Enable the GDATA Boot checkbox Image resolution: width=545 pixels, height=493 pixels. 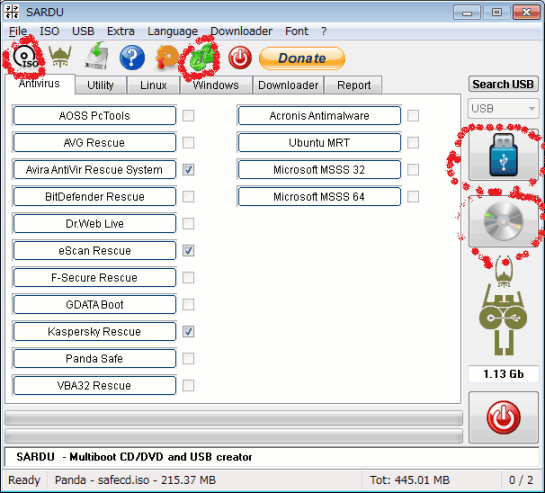[x=188, y=305]
